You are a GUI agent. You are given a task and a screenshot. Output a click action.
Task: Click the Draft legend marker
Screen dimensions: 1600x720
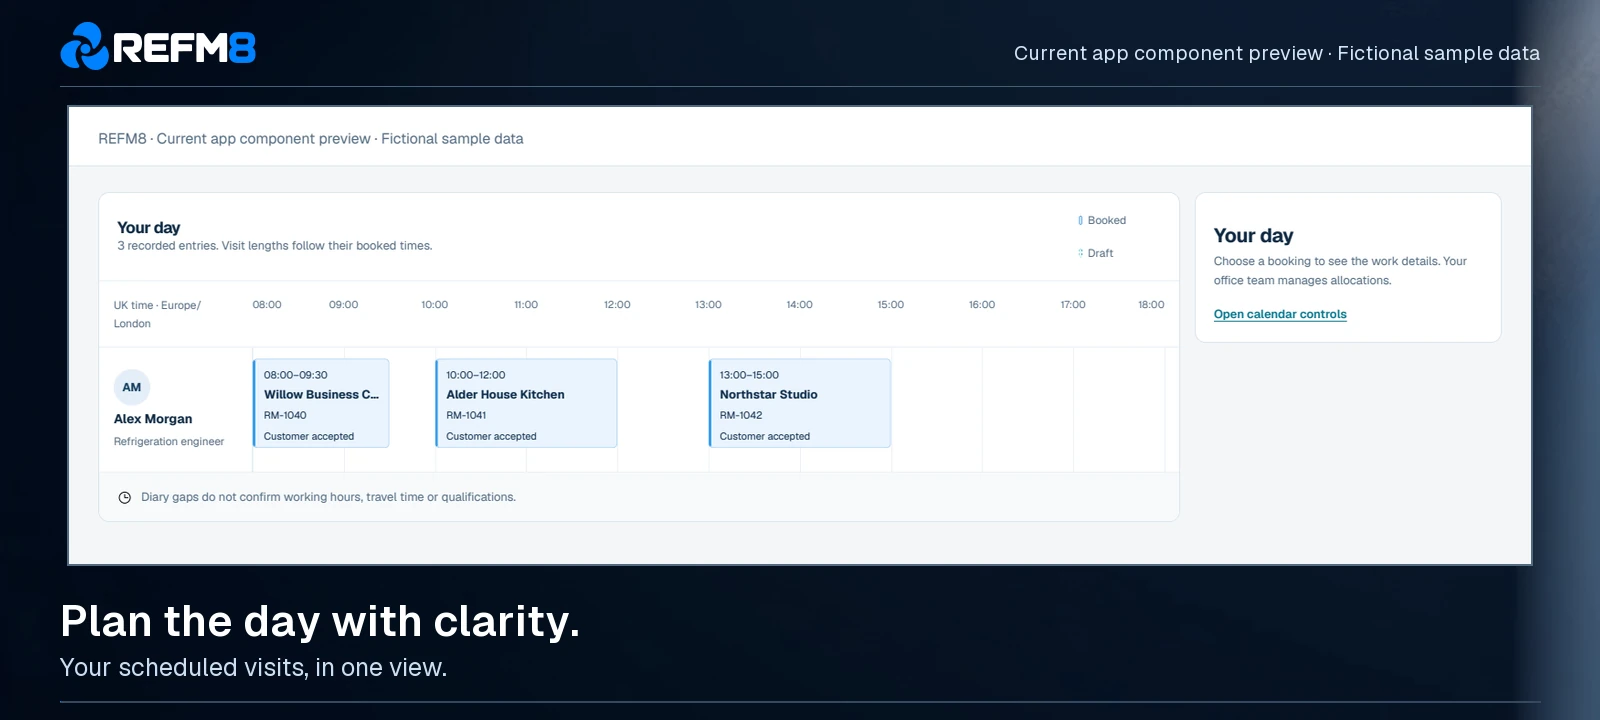pyautogui.click(x=1080, y=253)
